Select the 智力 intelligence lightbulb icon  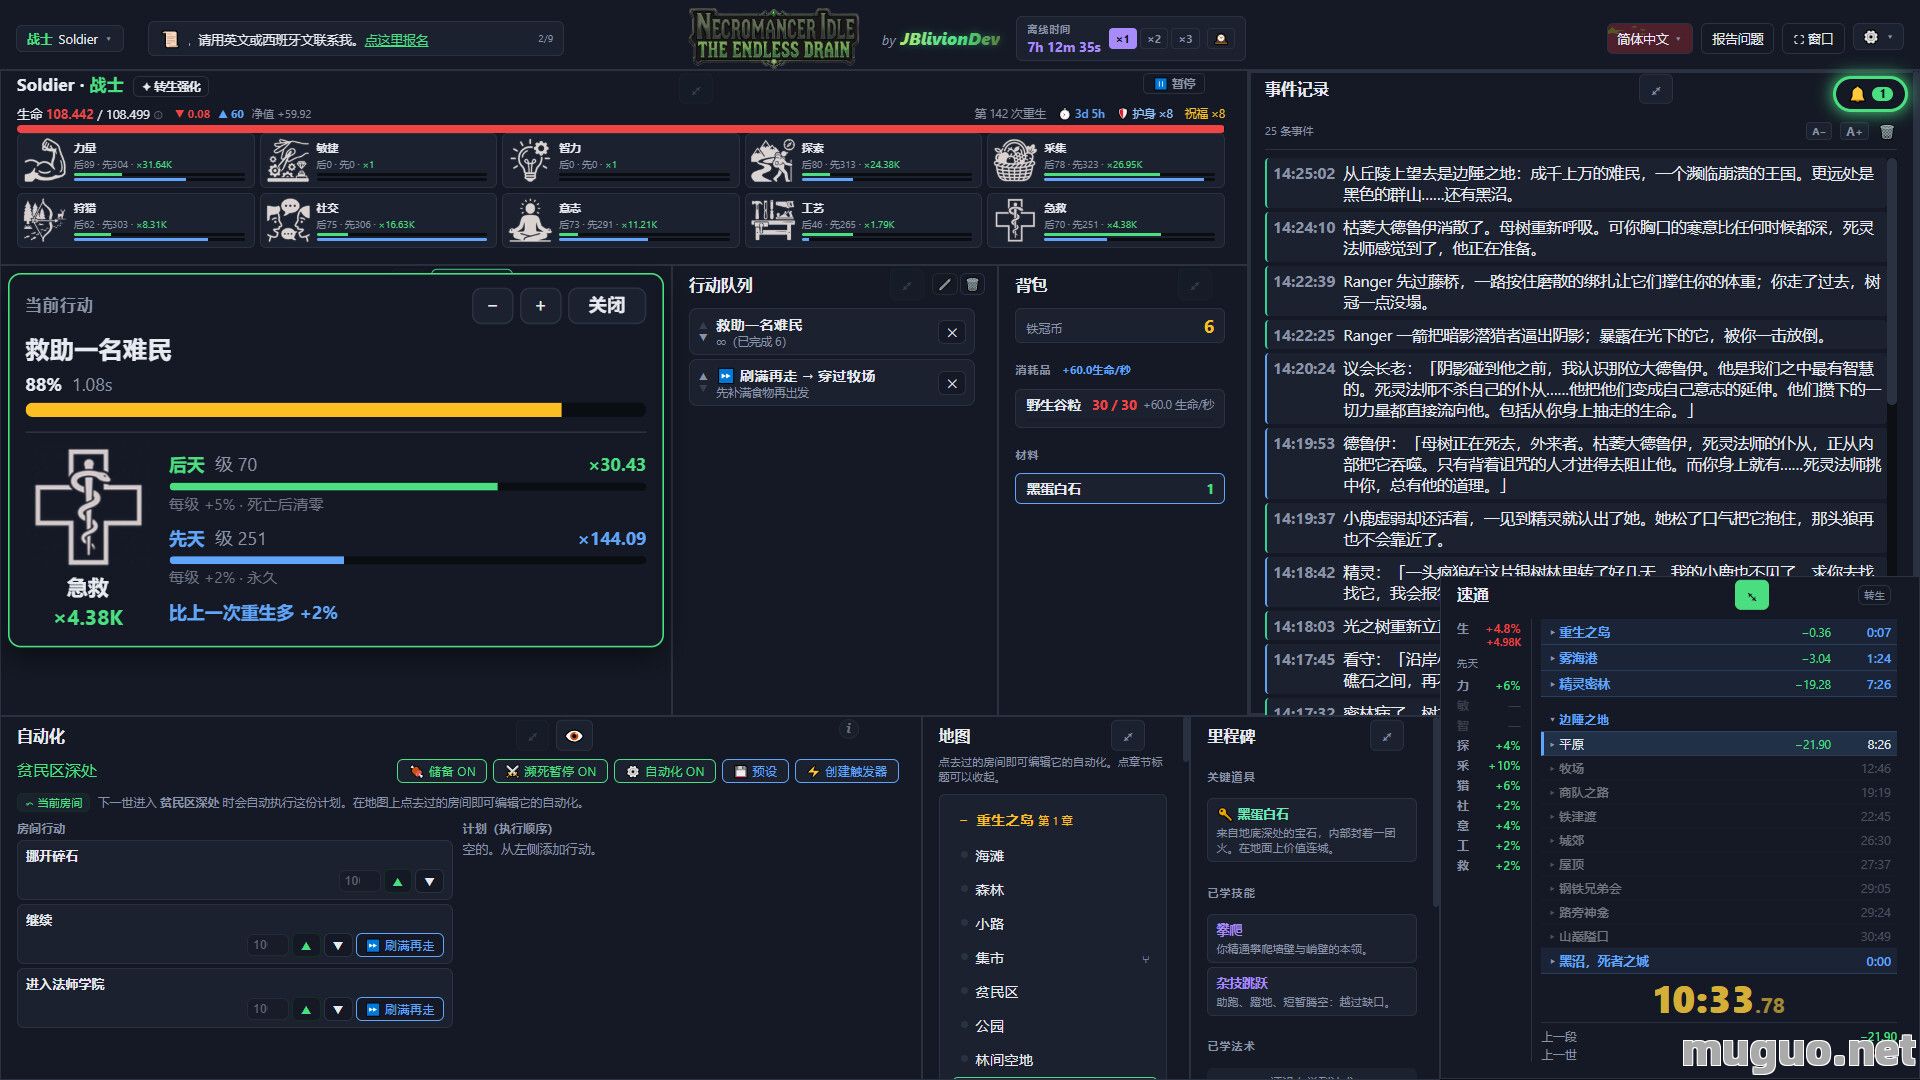[530, 160]
